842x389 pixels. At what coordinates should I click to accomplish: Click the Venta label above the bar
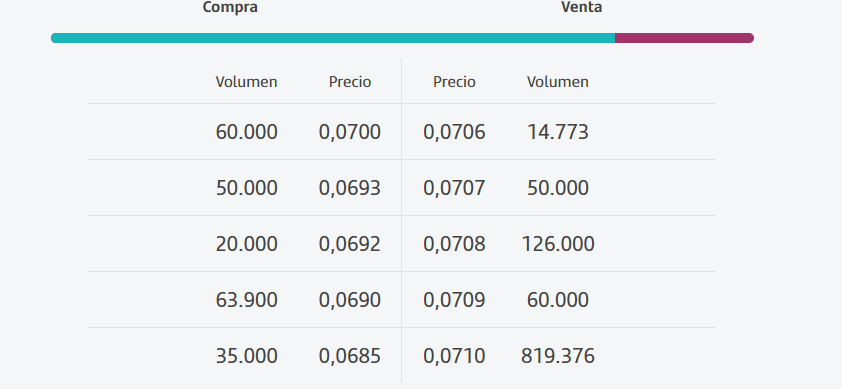pos(582,7)
